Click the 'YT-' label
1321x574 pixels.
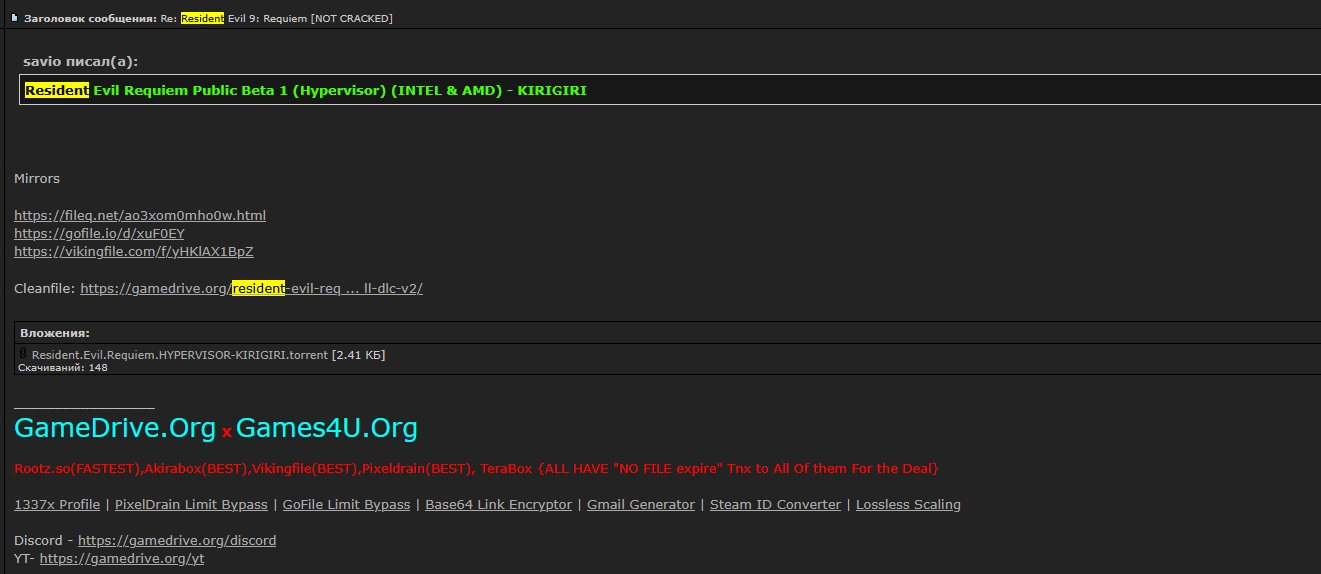tap(25, 559)
